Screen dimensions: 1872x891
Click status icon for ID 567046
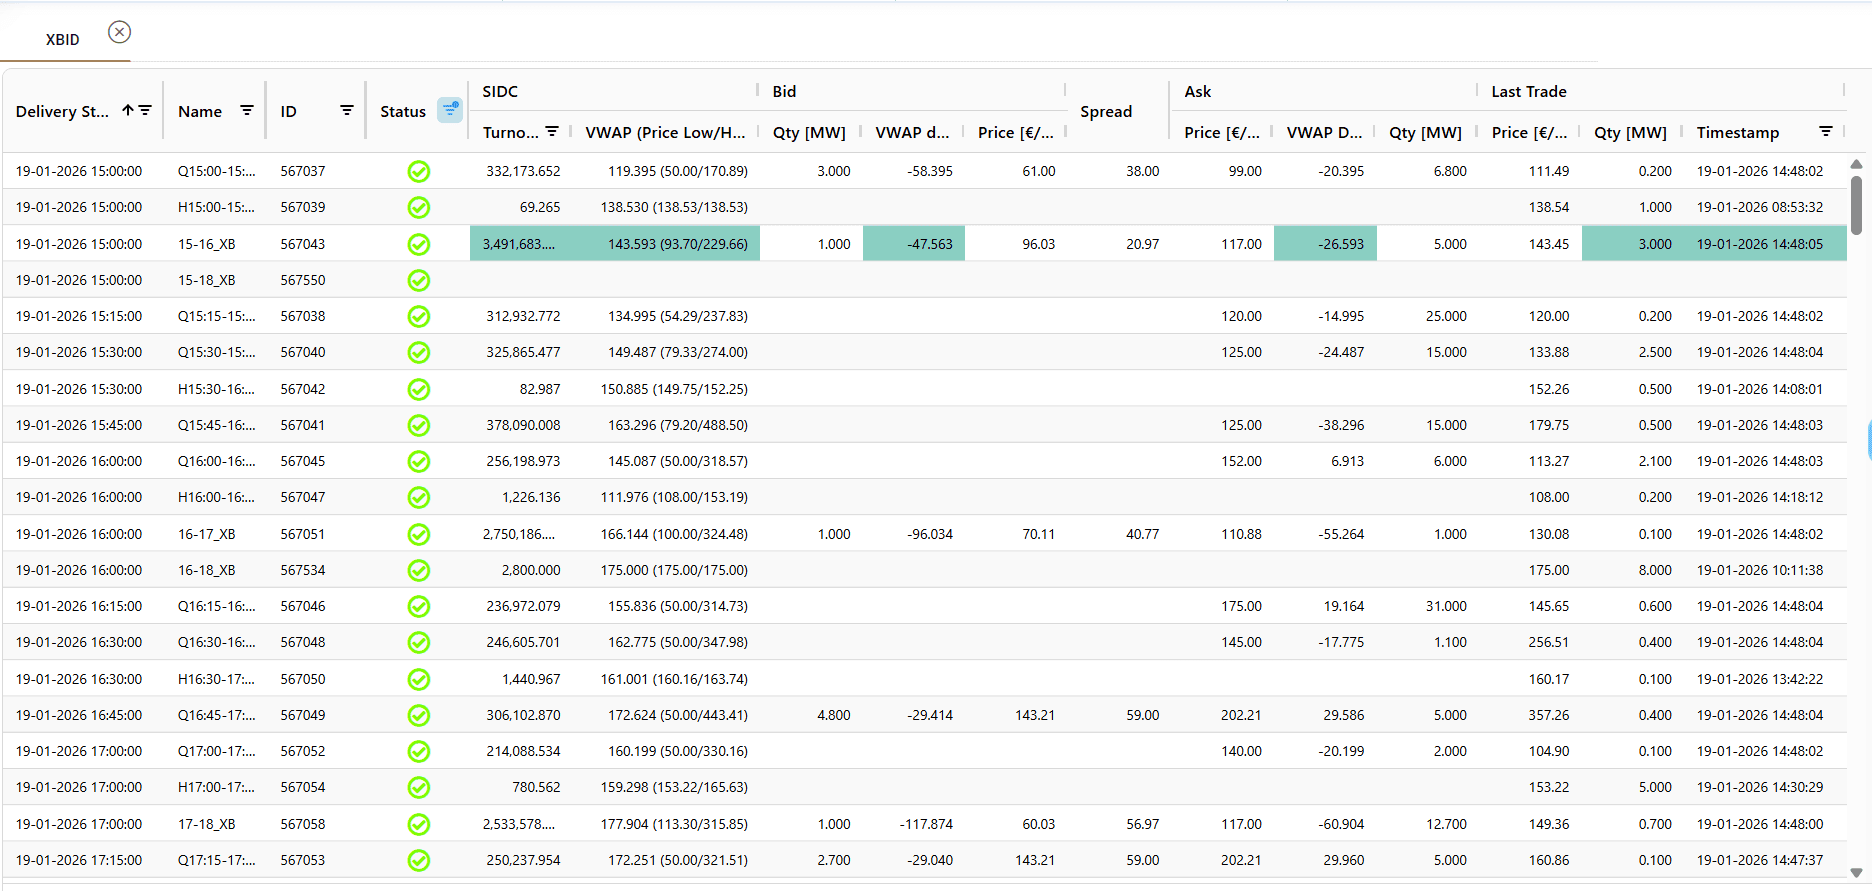pyautogui.click(x=419, y=606)
